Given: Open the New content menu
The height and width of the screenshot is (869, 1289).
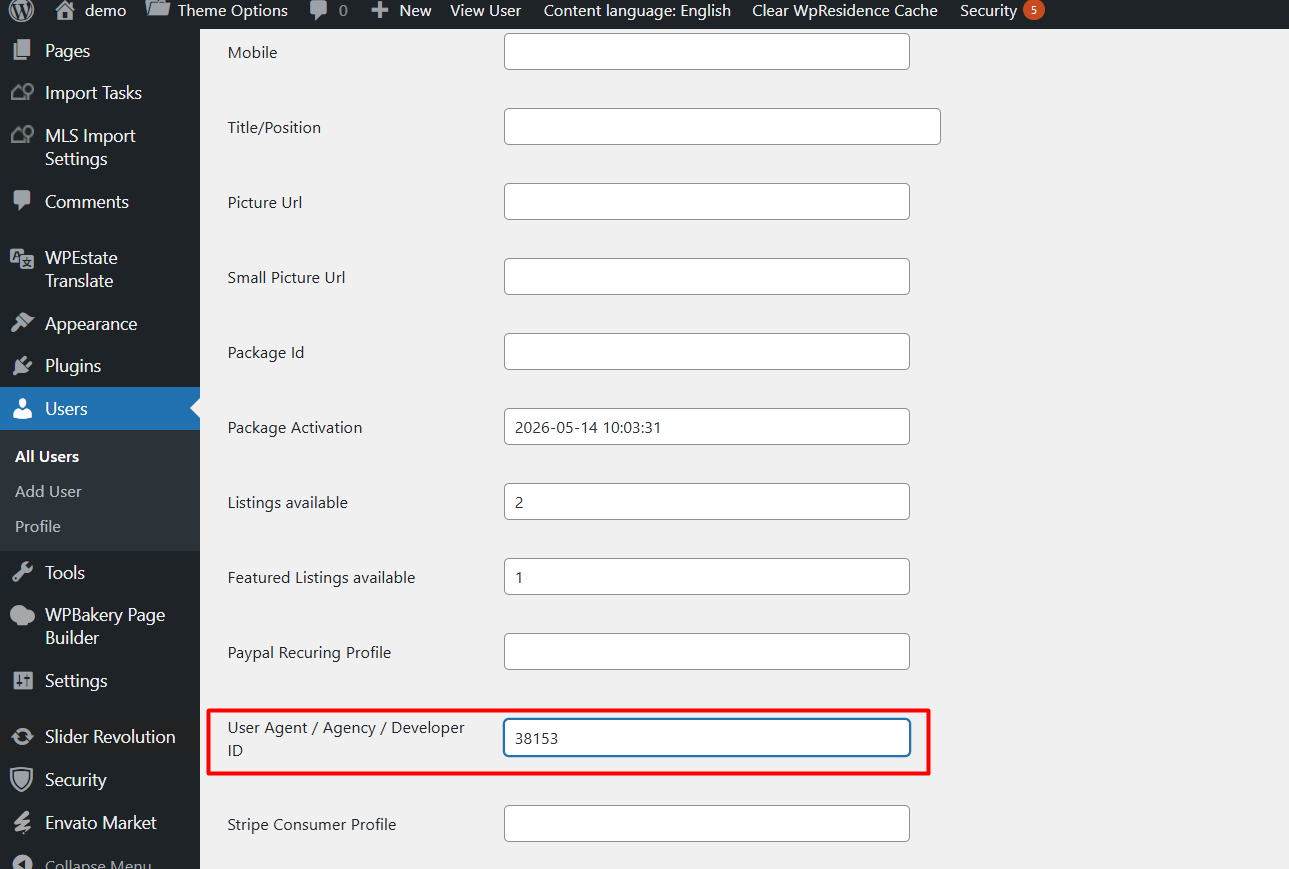Looking at the screenshot, I should (x=415, y=11).
